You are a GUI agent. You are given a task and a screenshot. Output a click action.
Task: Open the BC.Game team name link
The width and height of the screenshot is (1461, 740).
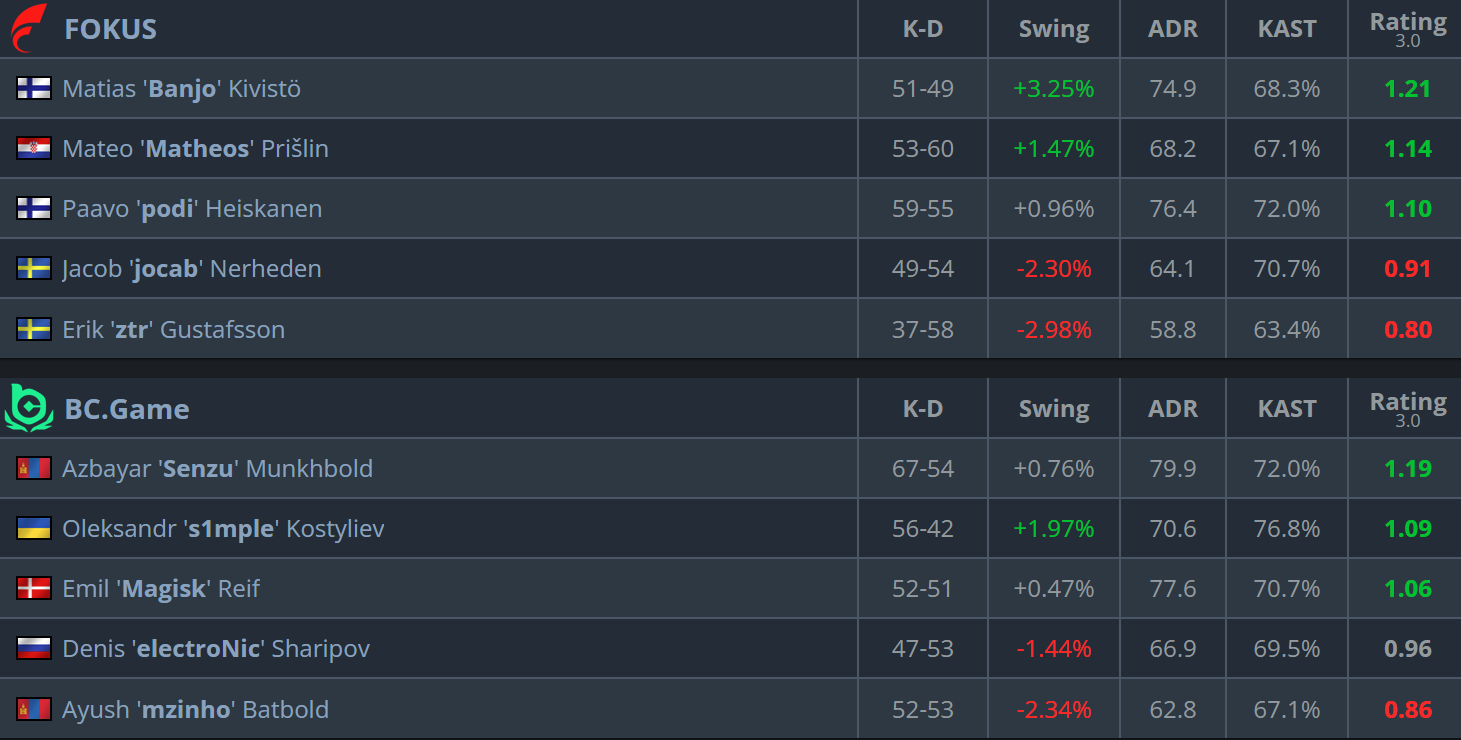click(x=127, y=409)
